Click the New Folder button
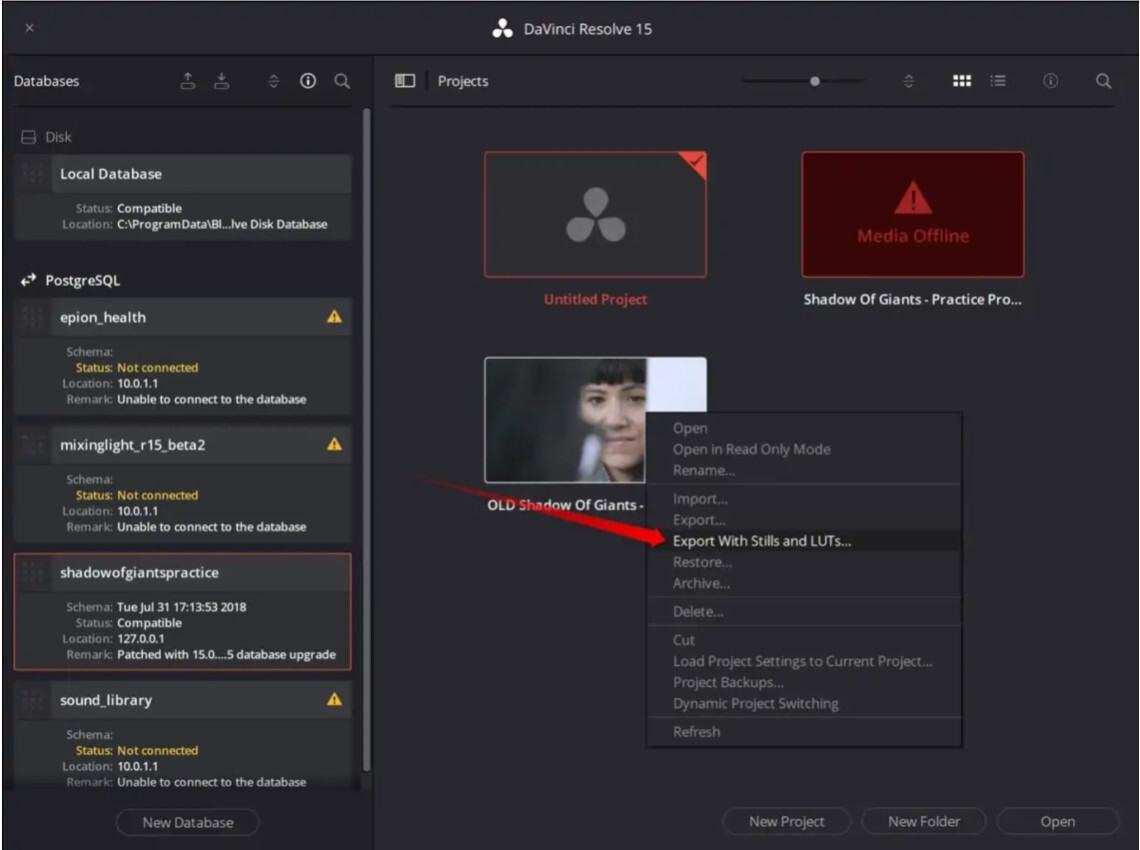Image resolution: width=1140 pixels, height=850 pixels. click(924, 822)
